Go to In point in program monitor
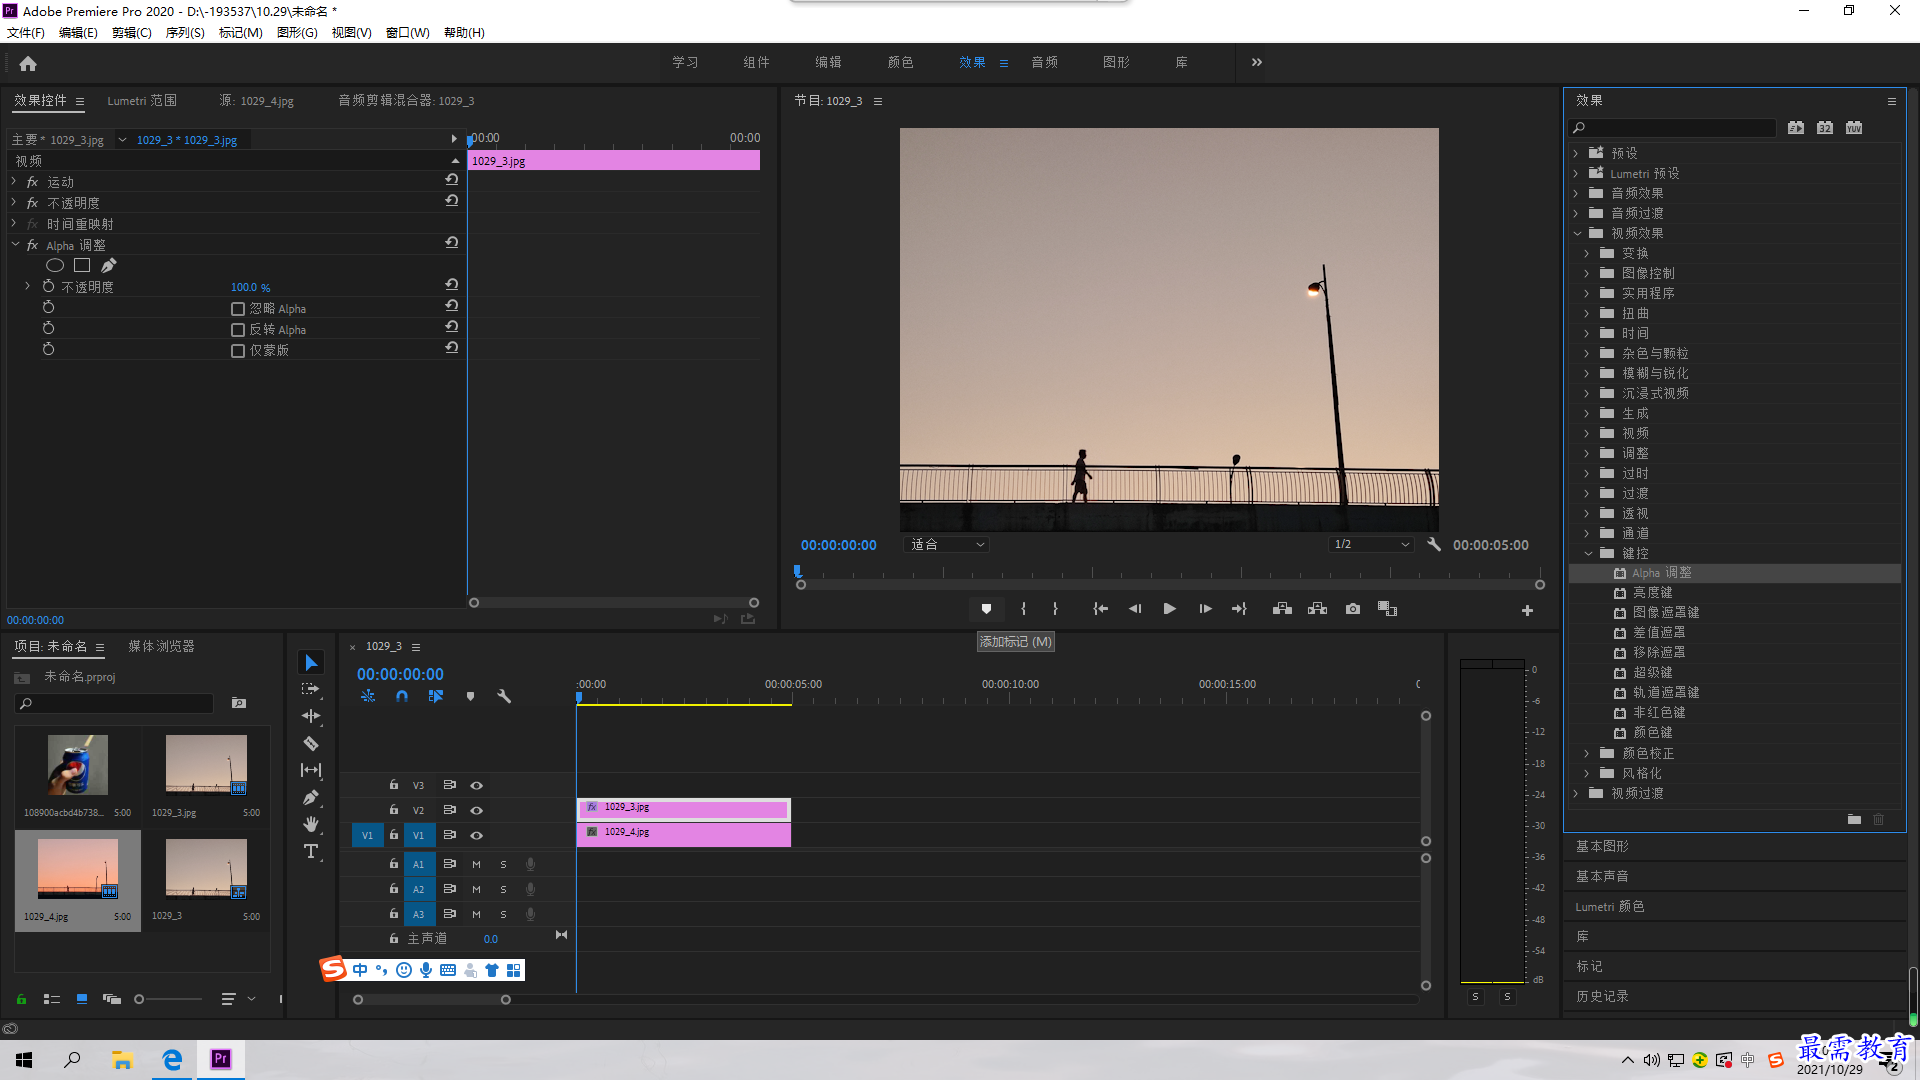This screenshot has width=1920, height=1080. tap(1100, 609)
